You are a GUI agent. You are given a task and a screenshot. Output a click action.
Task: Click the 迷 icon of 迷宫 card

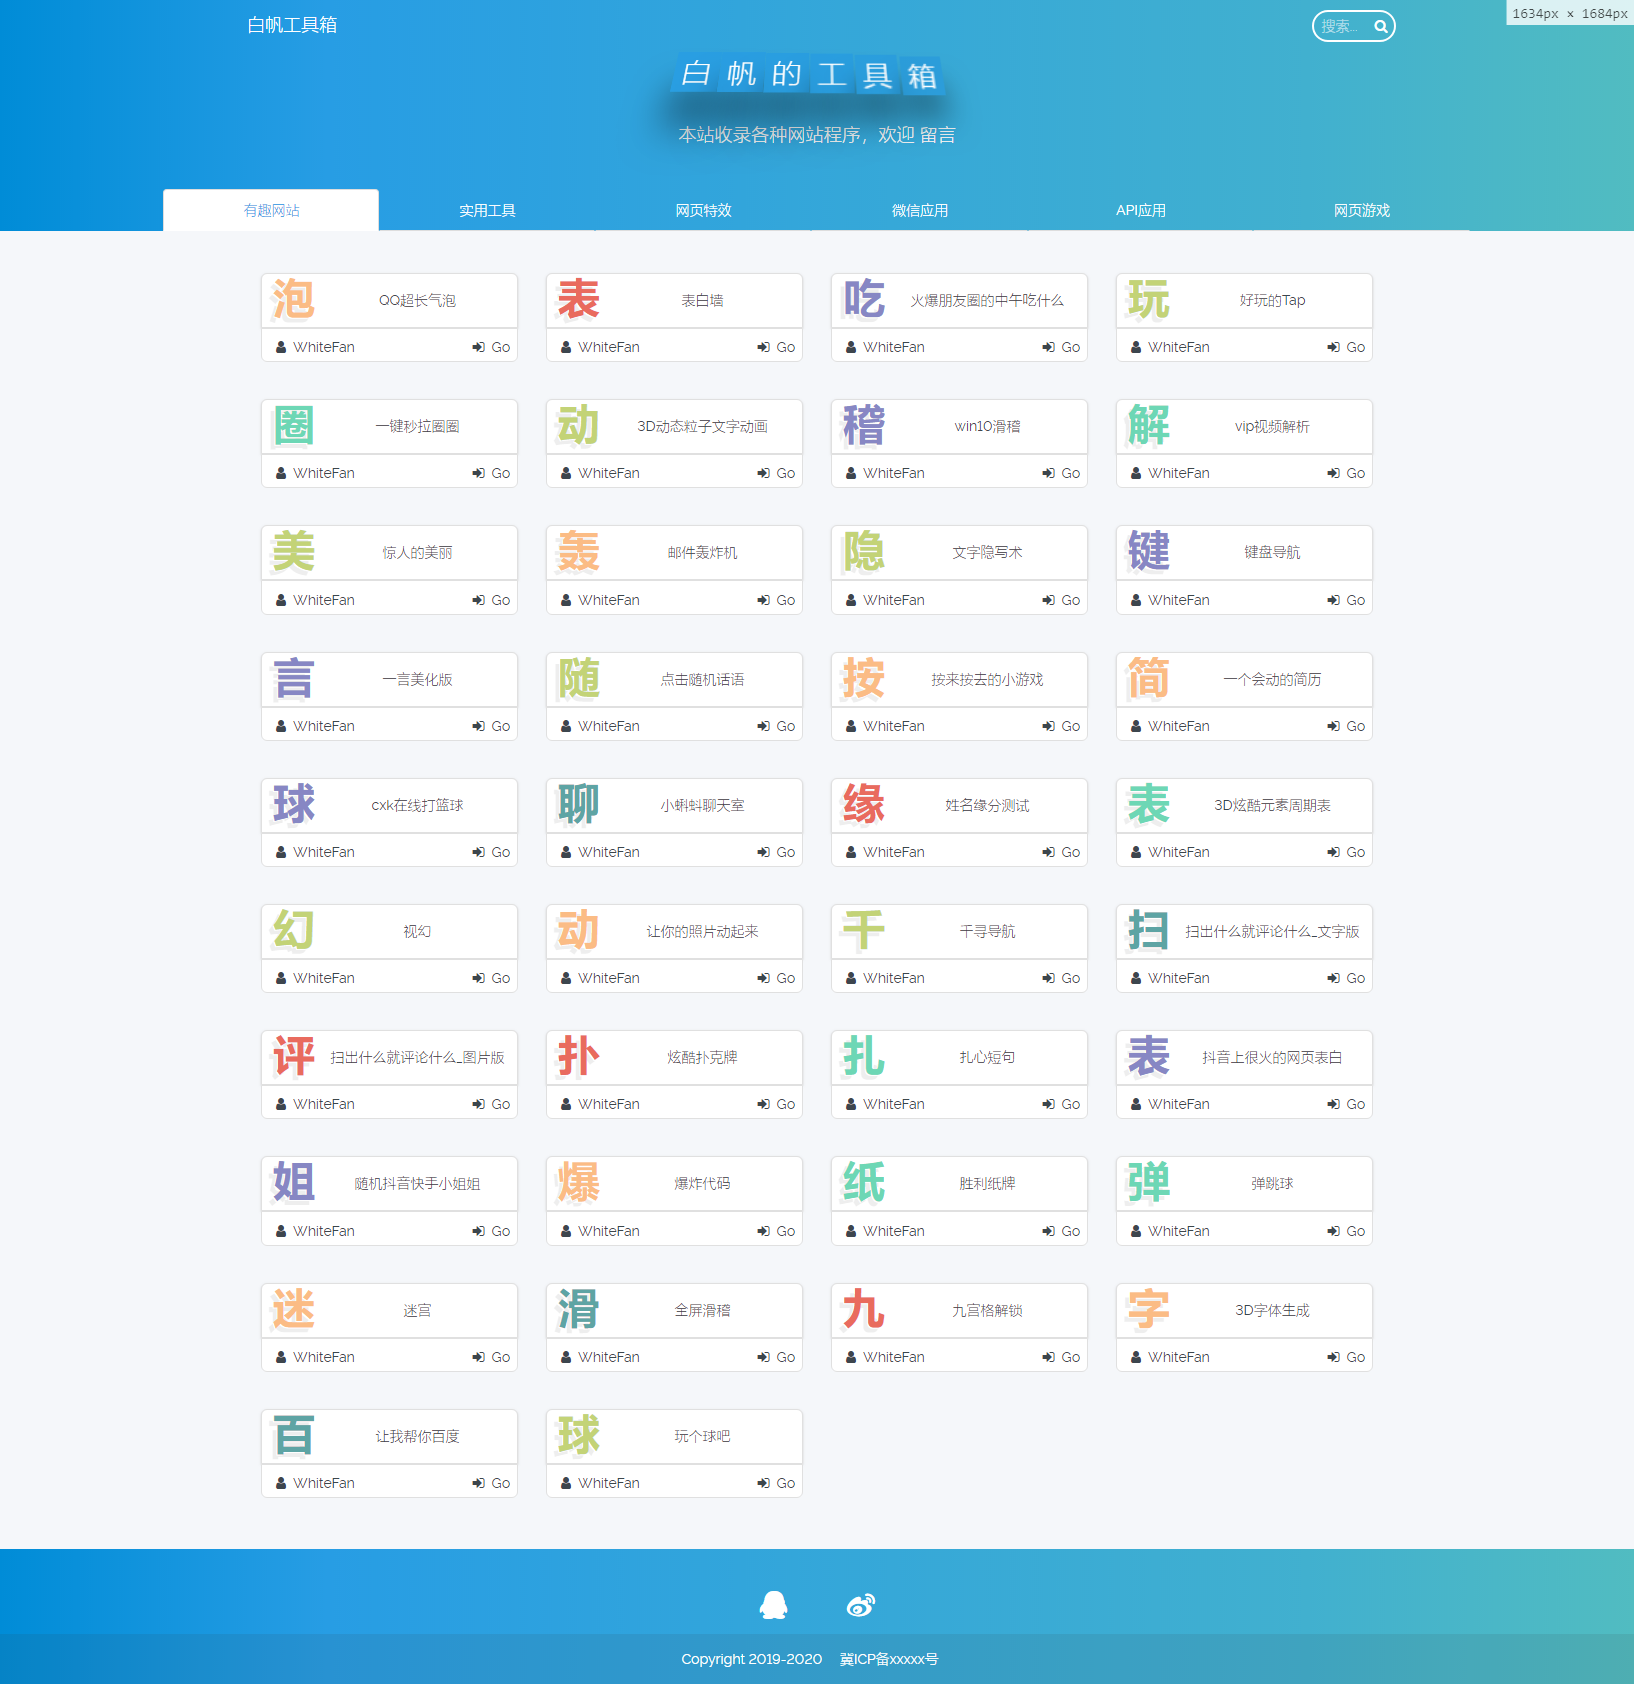coord(294,1310)
